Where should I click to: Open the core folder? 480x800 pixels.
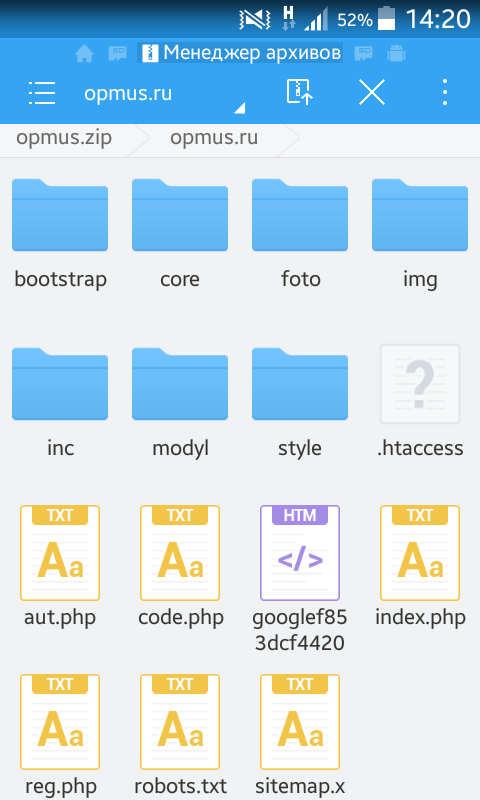[180, 234]
